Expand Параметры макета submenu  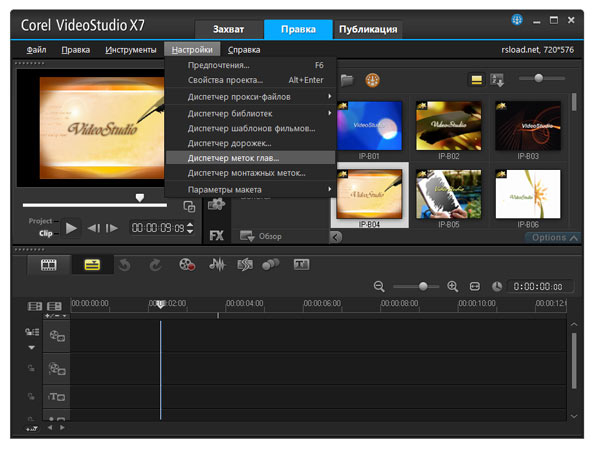click(x=250, y=189)
